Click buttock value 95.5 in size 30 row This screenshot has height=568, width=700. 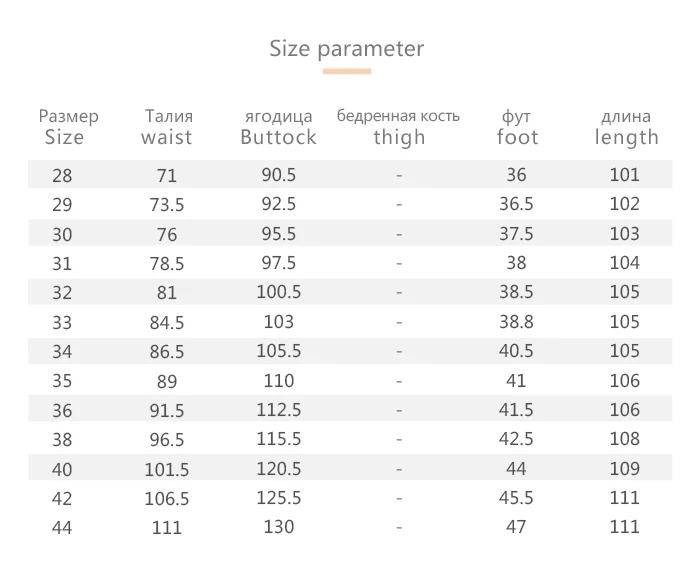279,234
